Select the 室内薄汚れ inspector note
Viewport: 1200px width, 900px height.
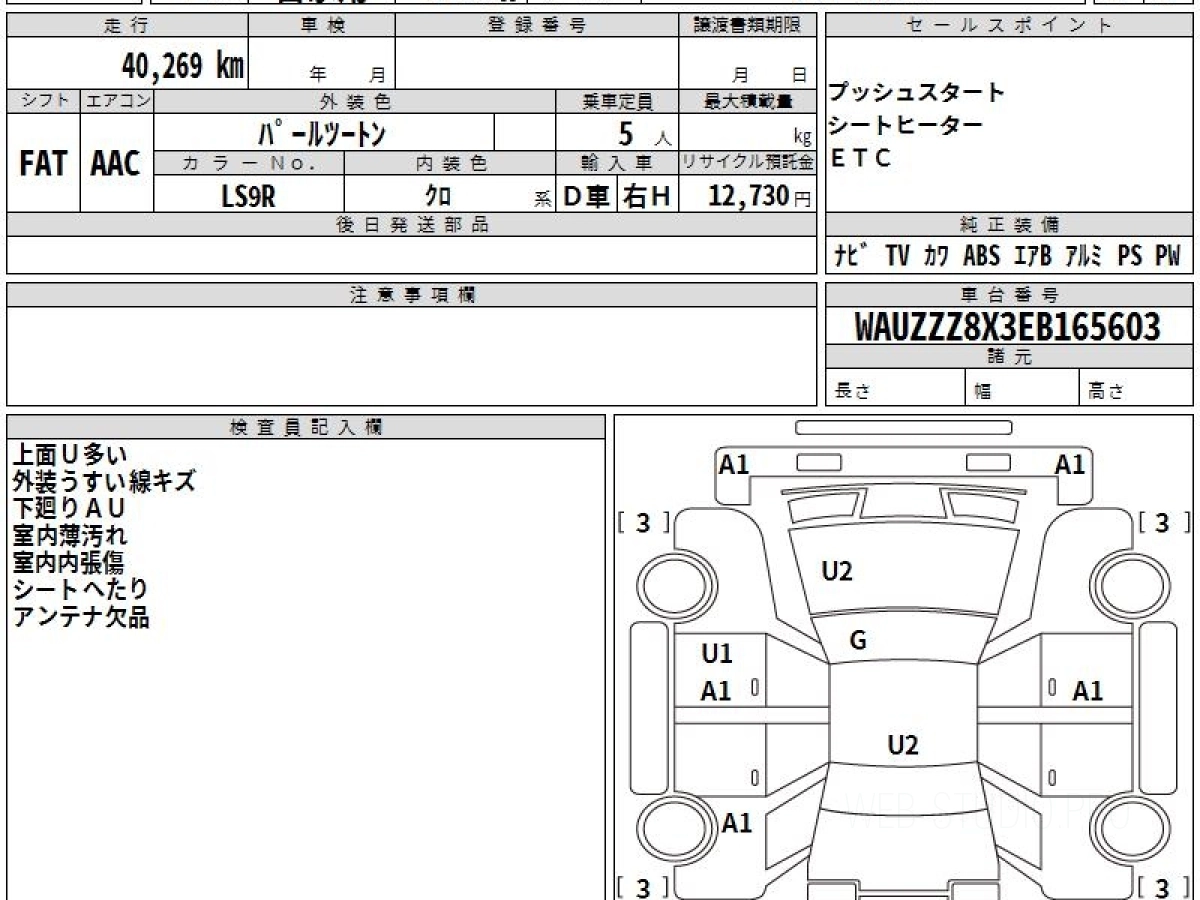click(70, 535)
